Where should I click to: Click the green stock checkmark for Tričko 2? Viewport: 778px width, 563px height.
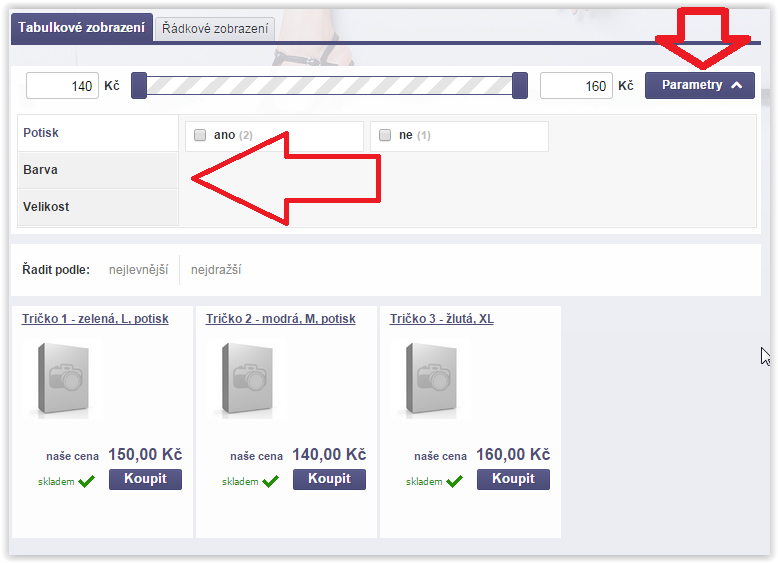pos(270,481)
